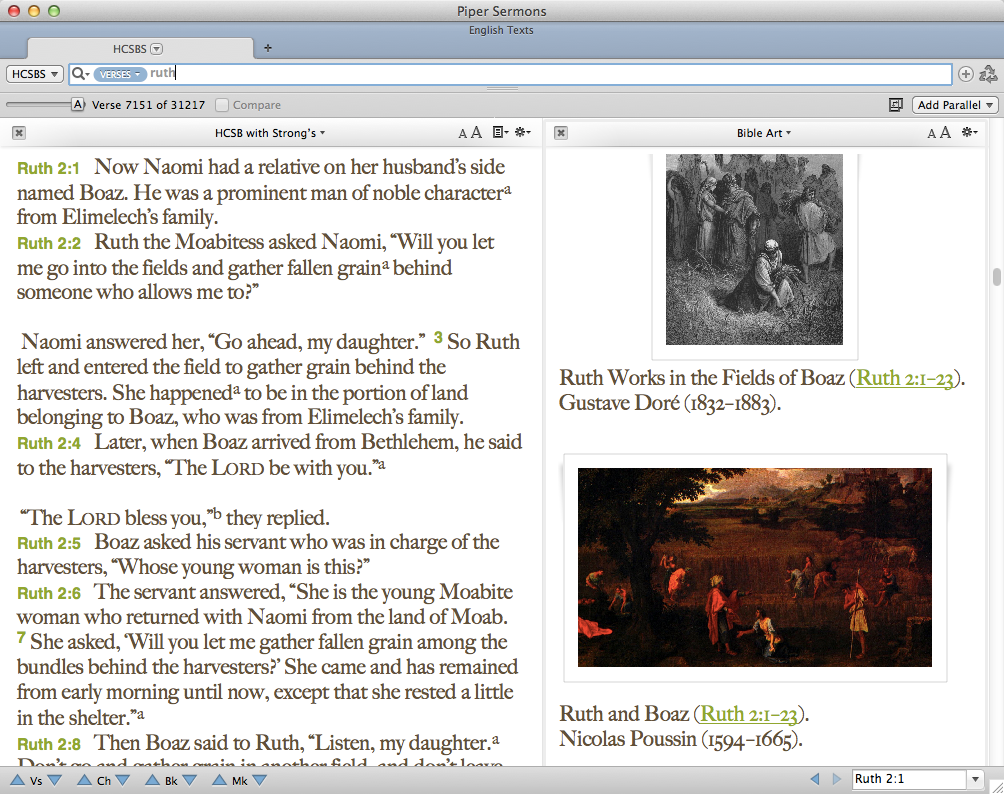Open text display options in HCSB pane
1004x794 pixels.
click(500, 133)
